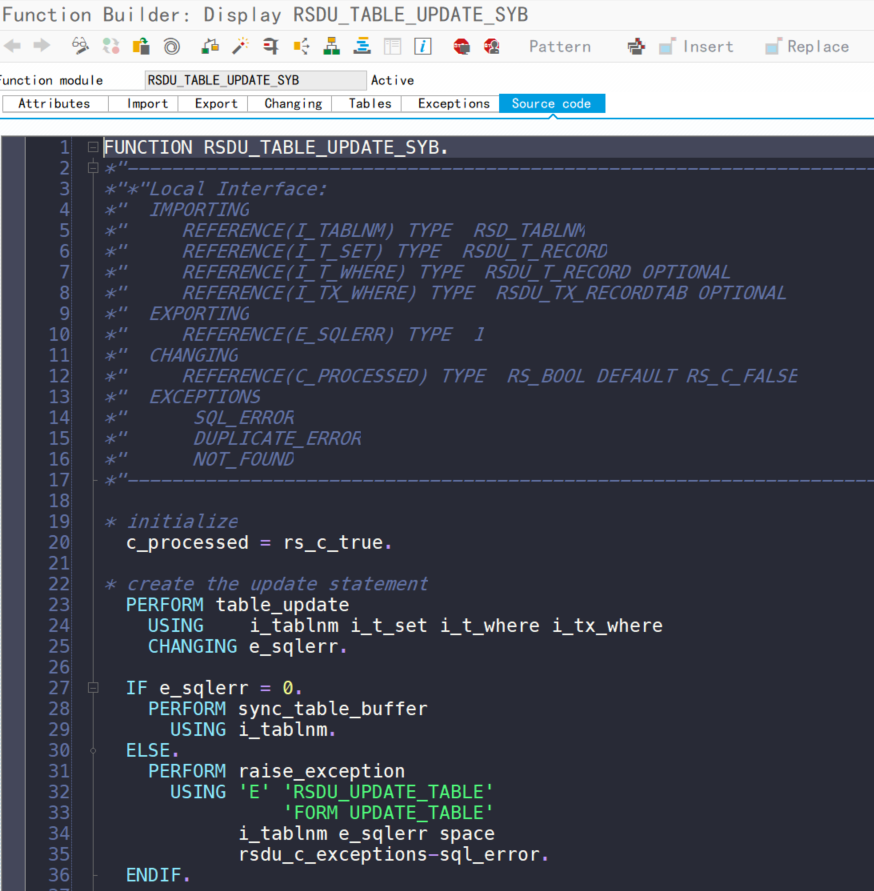The width and height of the screenshot is (874, 891).
Task: Click 'PERFORM sync_table_buffer' text
Action: 288,709
